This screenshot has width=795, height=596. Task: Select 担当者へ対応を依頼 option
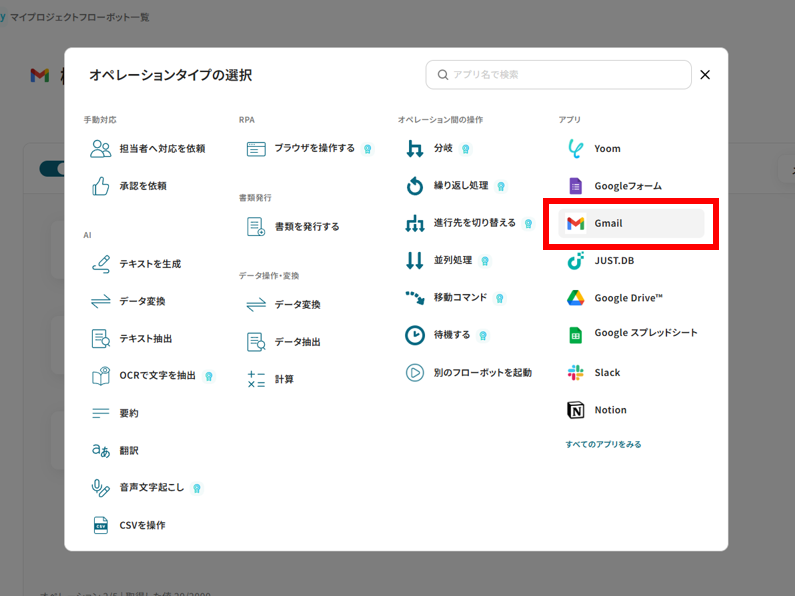click(x=161, y=149)
